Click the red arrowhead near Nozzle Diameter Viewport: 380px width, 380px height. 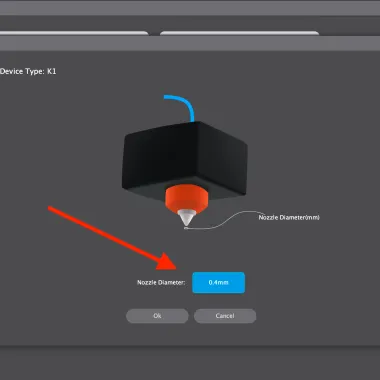(168, 261)
